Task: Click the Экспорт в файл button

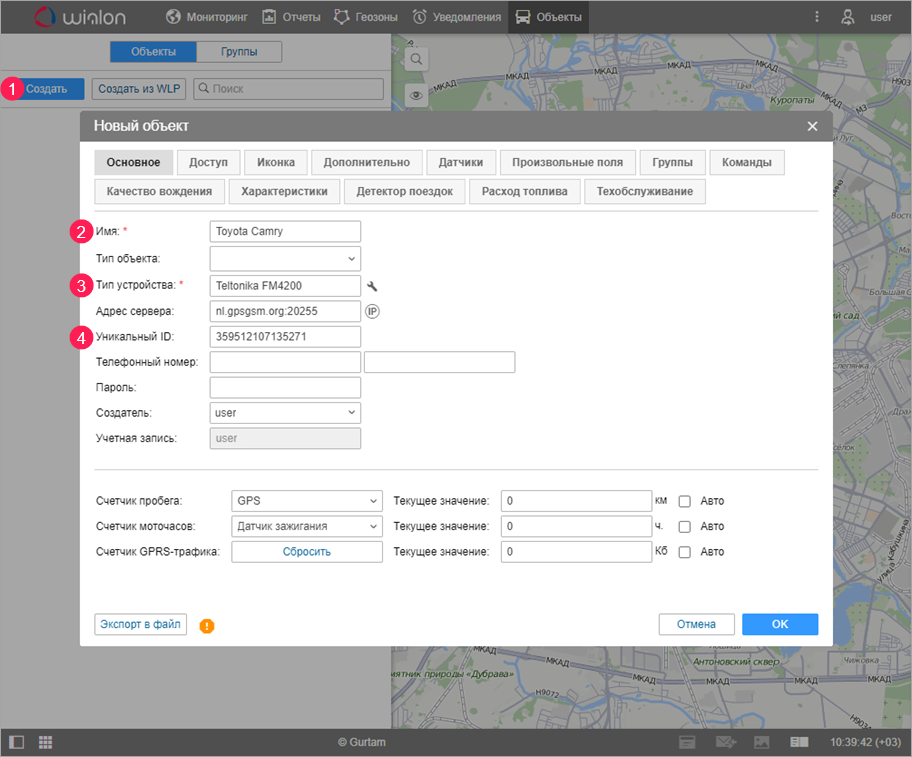Action: 140,624
